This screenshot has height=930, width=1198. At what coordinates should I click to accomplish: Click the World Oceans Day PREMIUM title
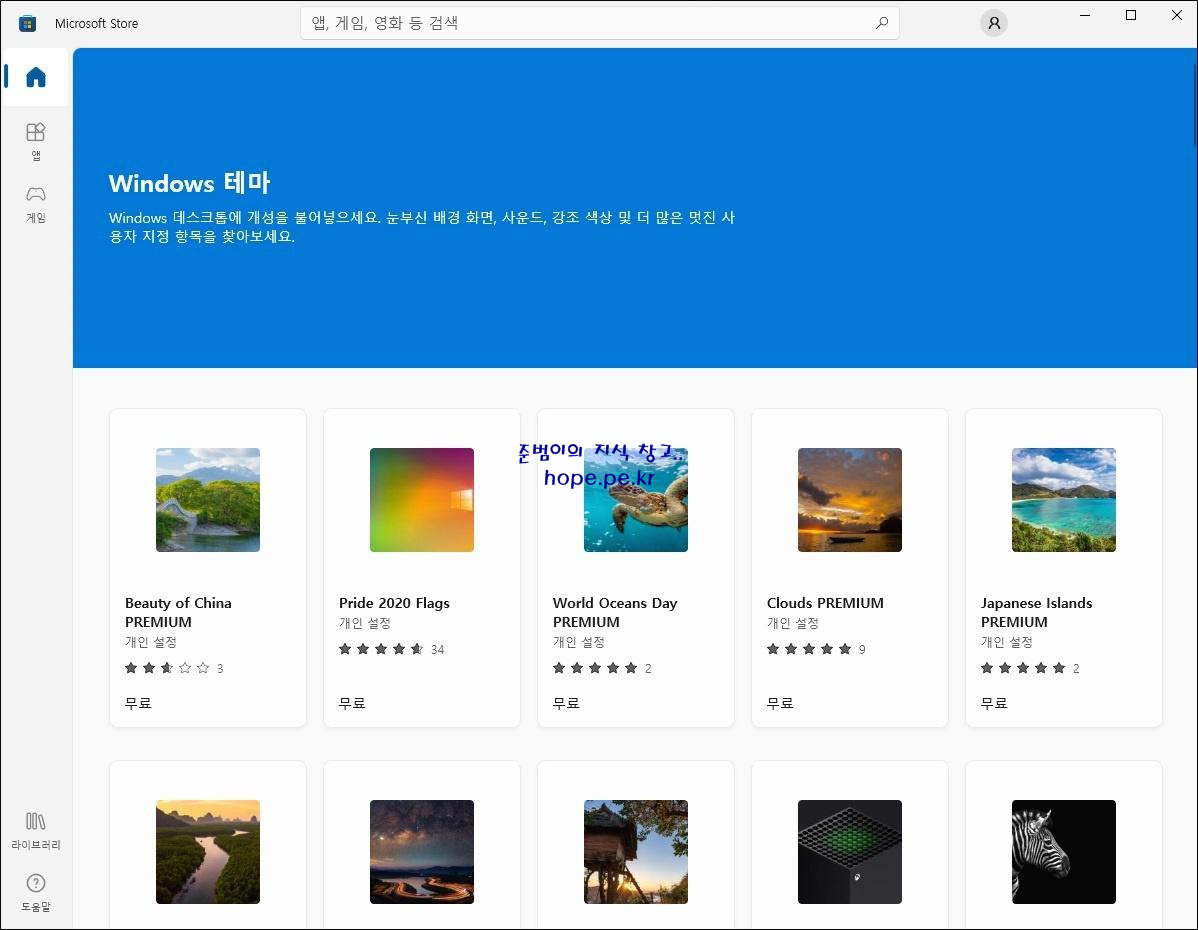pos(615,612)
